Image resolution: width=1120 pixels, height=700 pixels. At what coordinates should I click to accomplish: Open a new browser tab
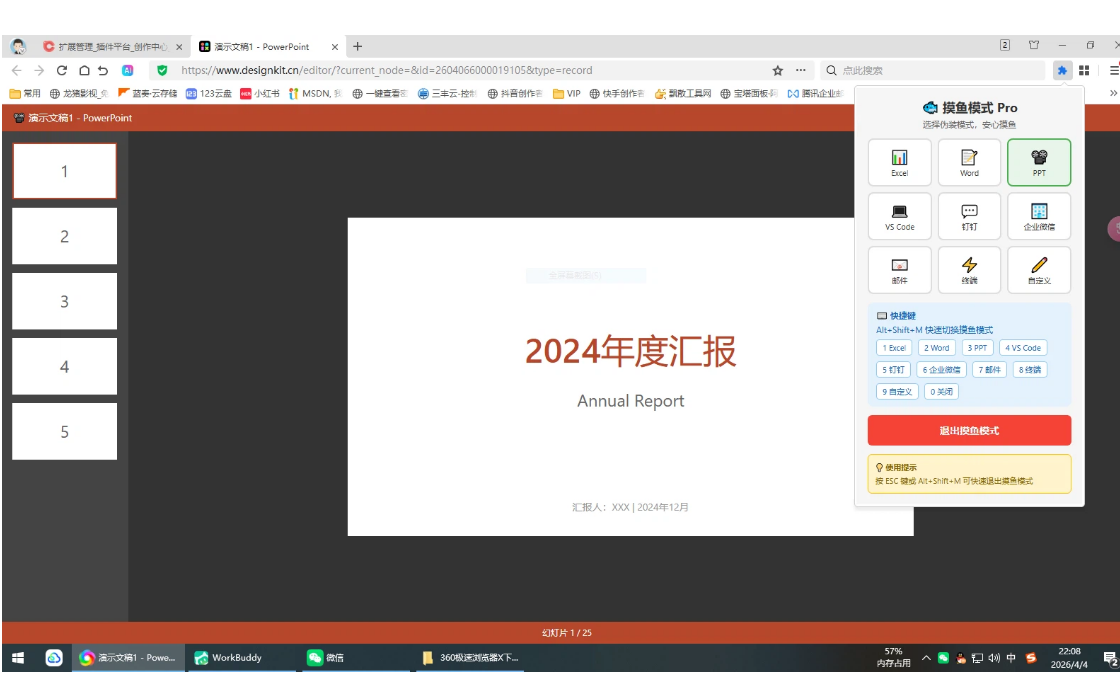(358, 46)
